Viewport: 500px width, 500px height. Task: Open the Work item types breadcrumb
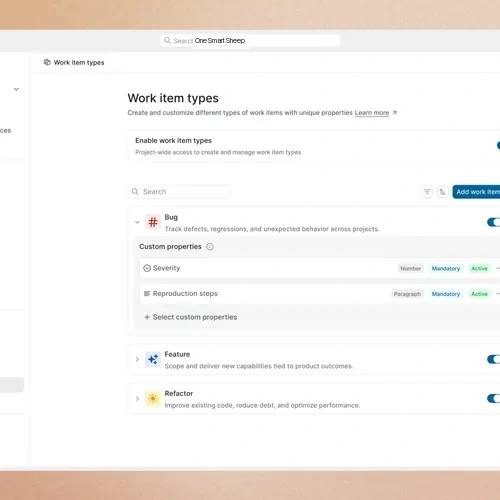[x=79, y=63]
